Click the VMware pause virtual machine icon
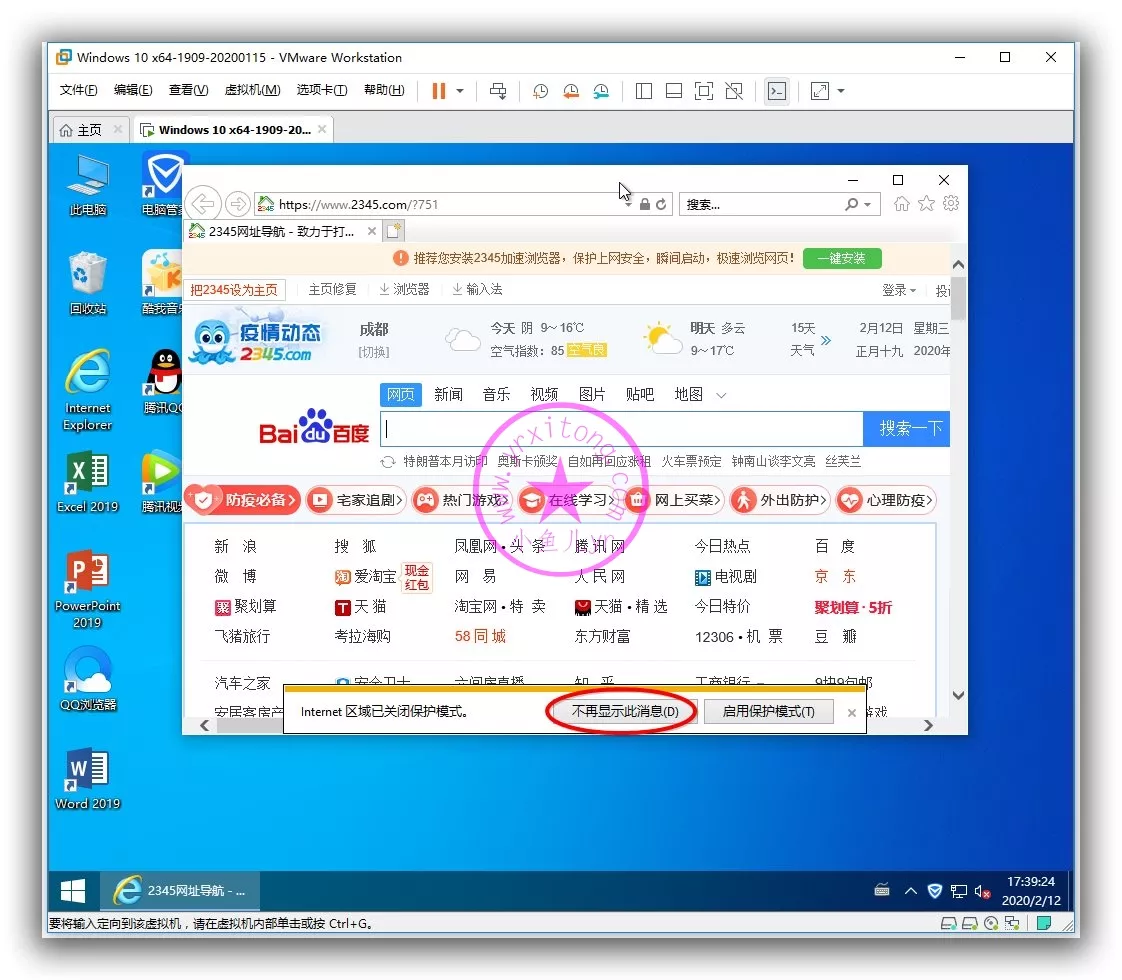 [x=438, y=91]
